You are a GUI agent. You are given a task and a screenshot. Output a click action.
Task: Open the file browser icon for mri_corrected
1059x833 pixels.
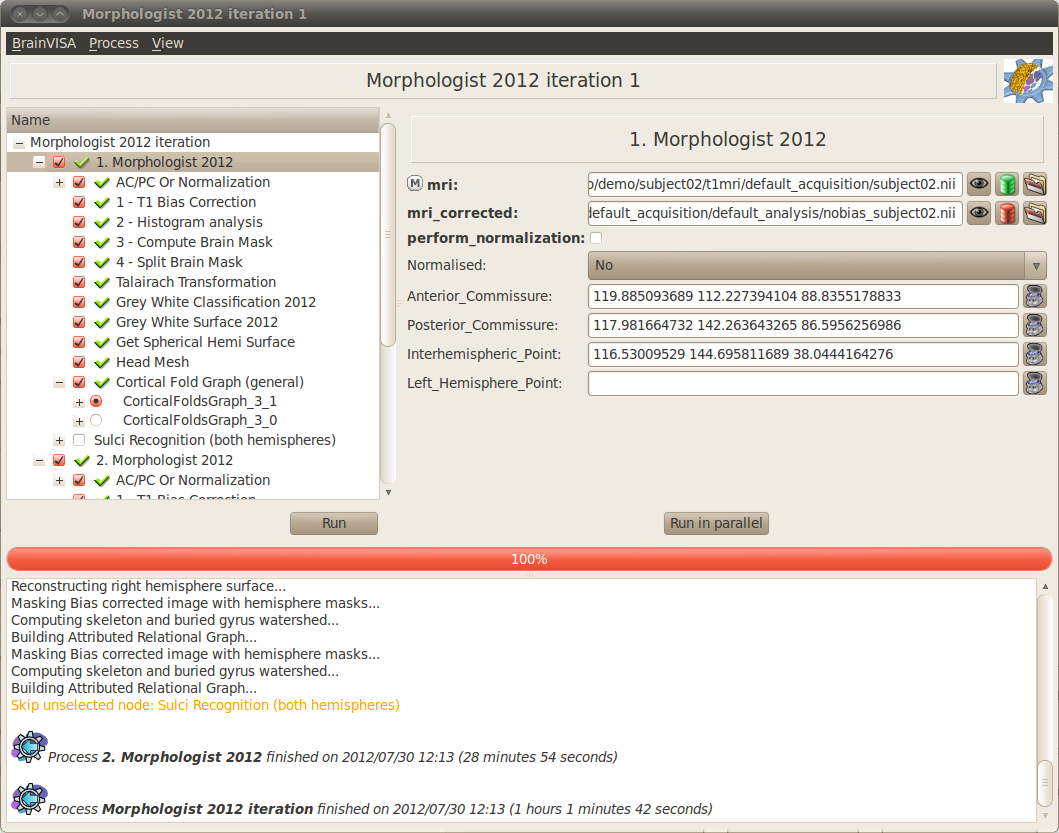pos(1034,213)
